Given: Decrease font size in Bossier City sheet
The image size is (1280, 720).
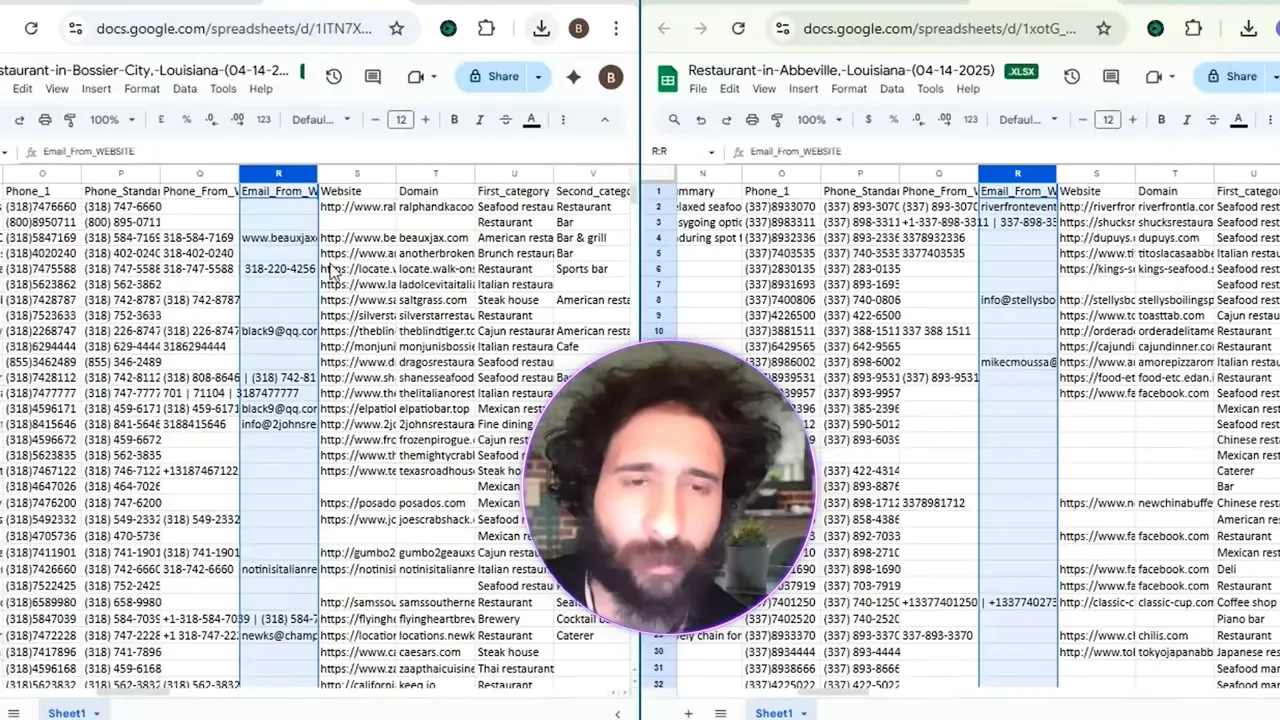Looking at the screenshot, I should pos(375,120).
